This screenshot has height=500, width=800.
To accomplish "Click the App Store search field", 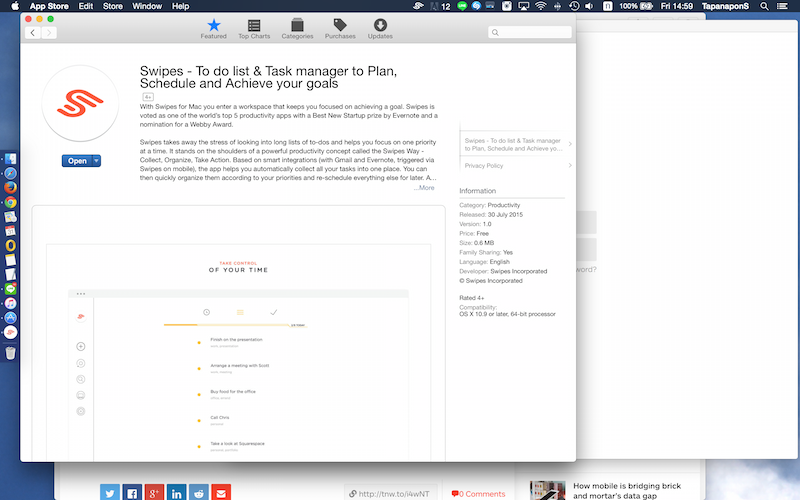I will [530, 32].
